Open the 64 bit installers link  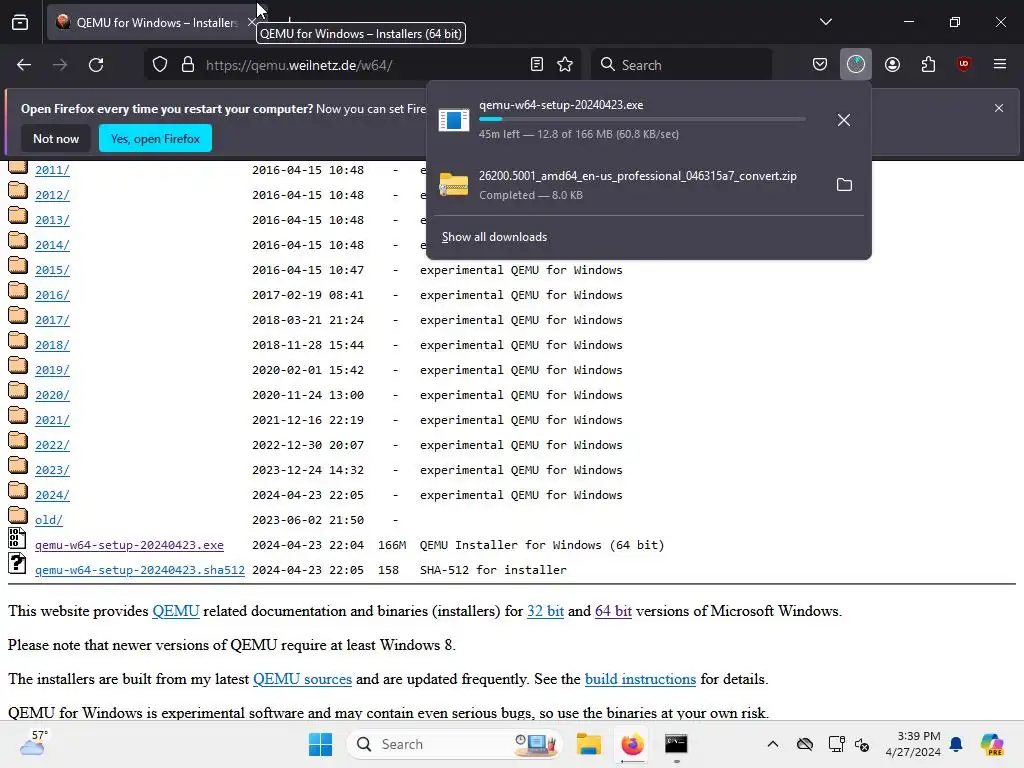point(613,611)
